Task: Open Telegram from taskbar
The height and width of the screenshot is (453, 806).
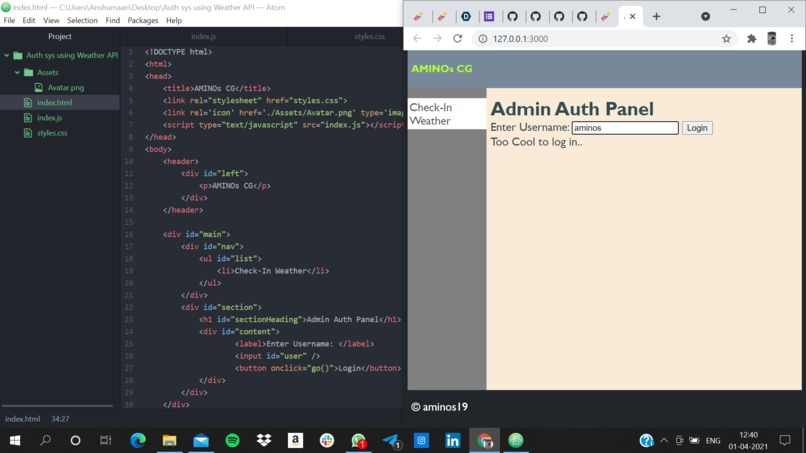Action: [390, 441]
